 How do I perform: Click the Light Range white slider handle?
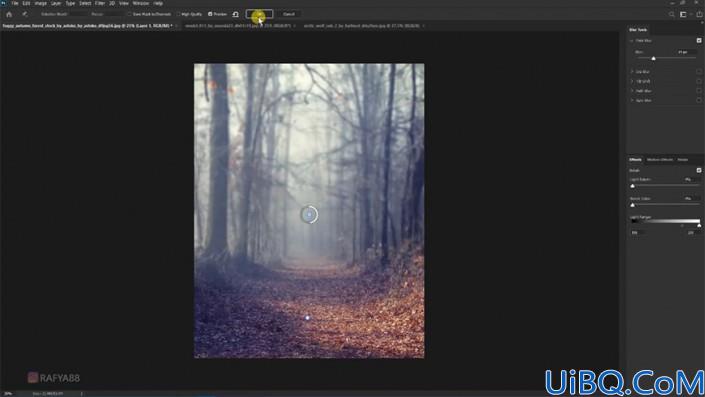[x=699, y=225]
